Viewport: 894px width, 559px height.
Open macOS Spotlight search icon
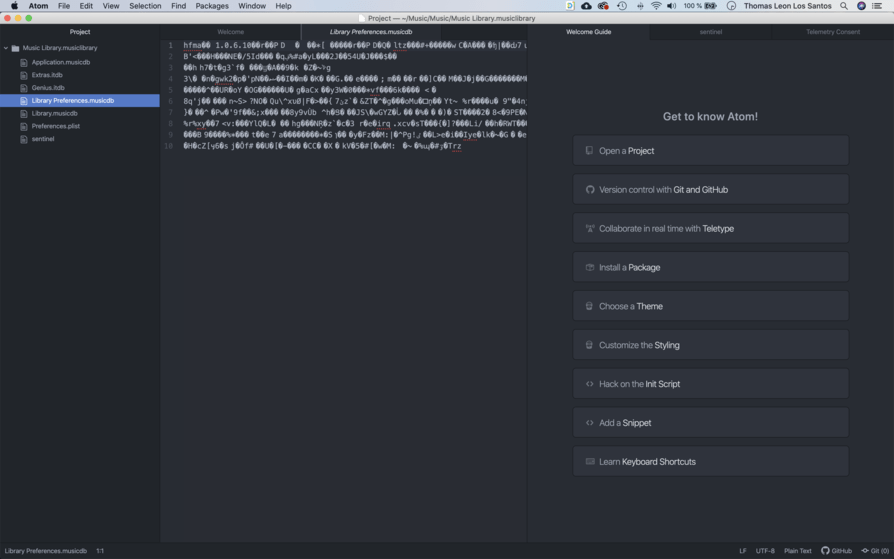click(x=843, y=6)
